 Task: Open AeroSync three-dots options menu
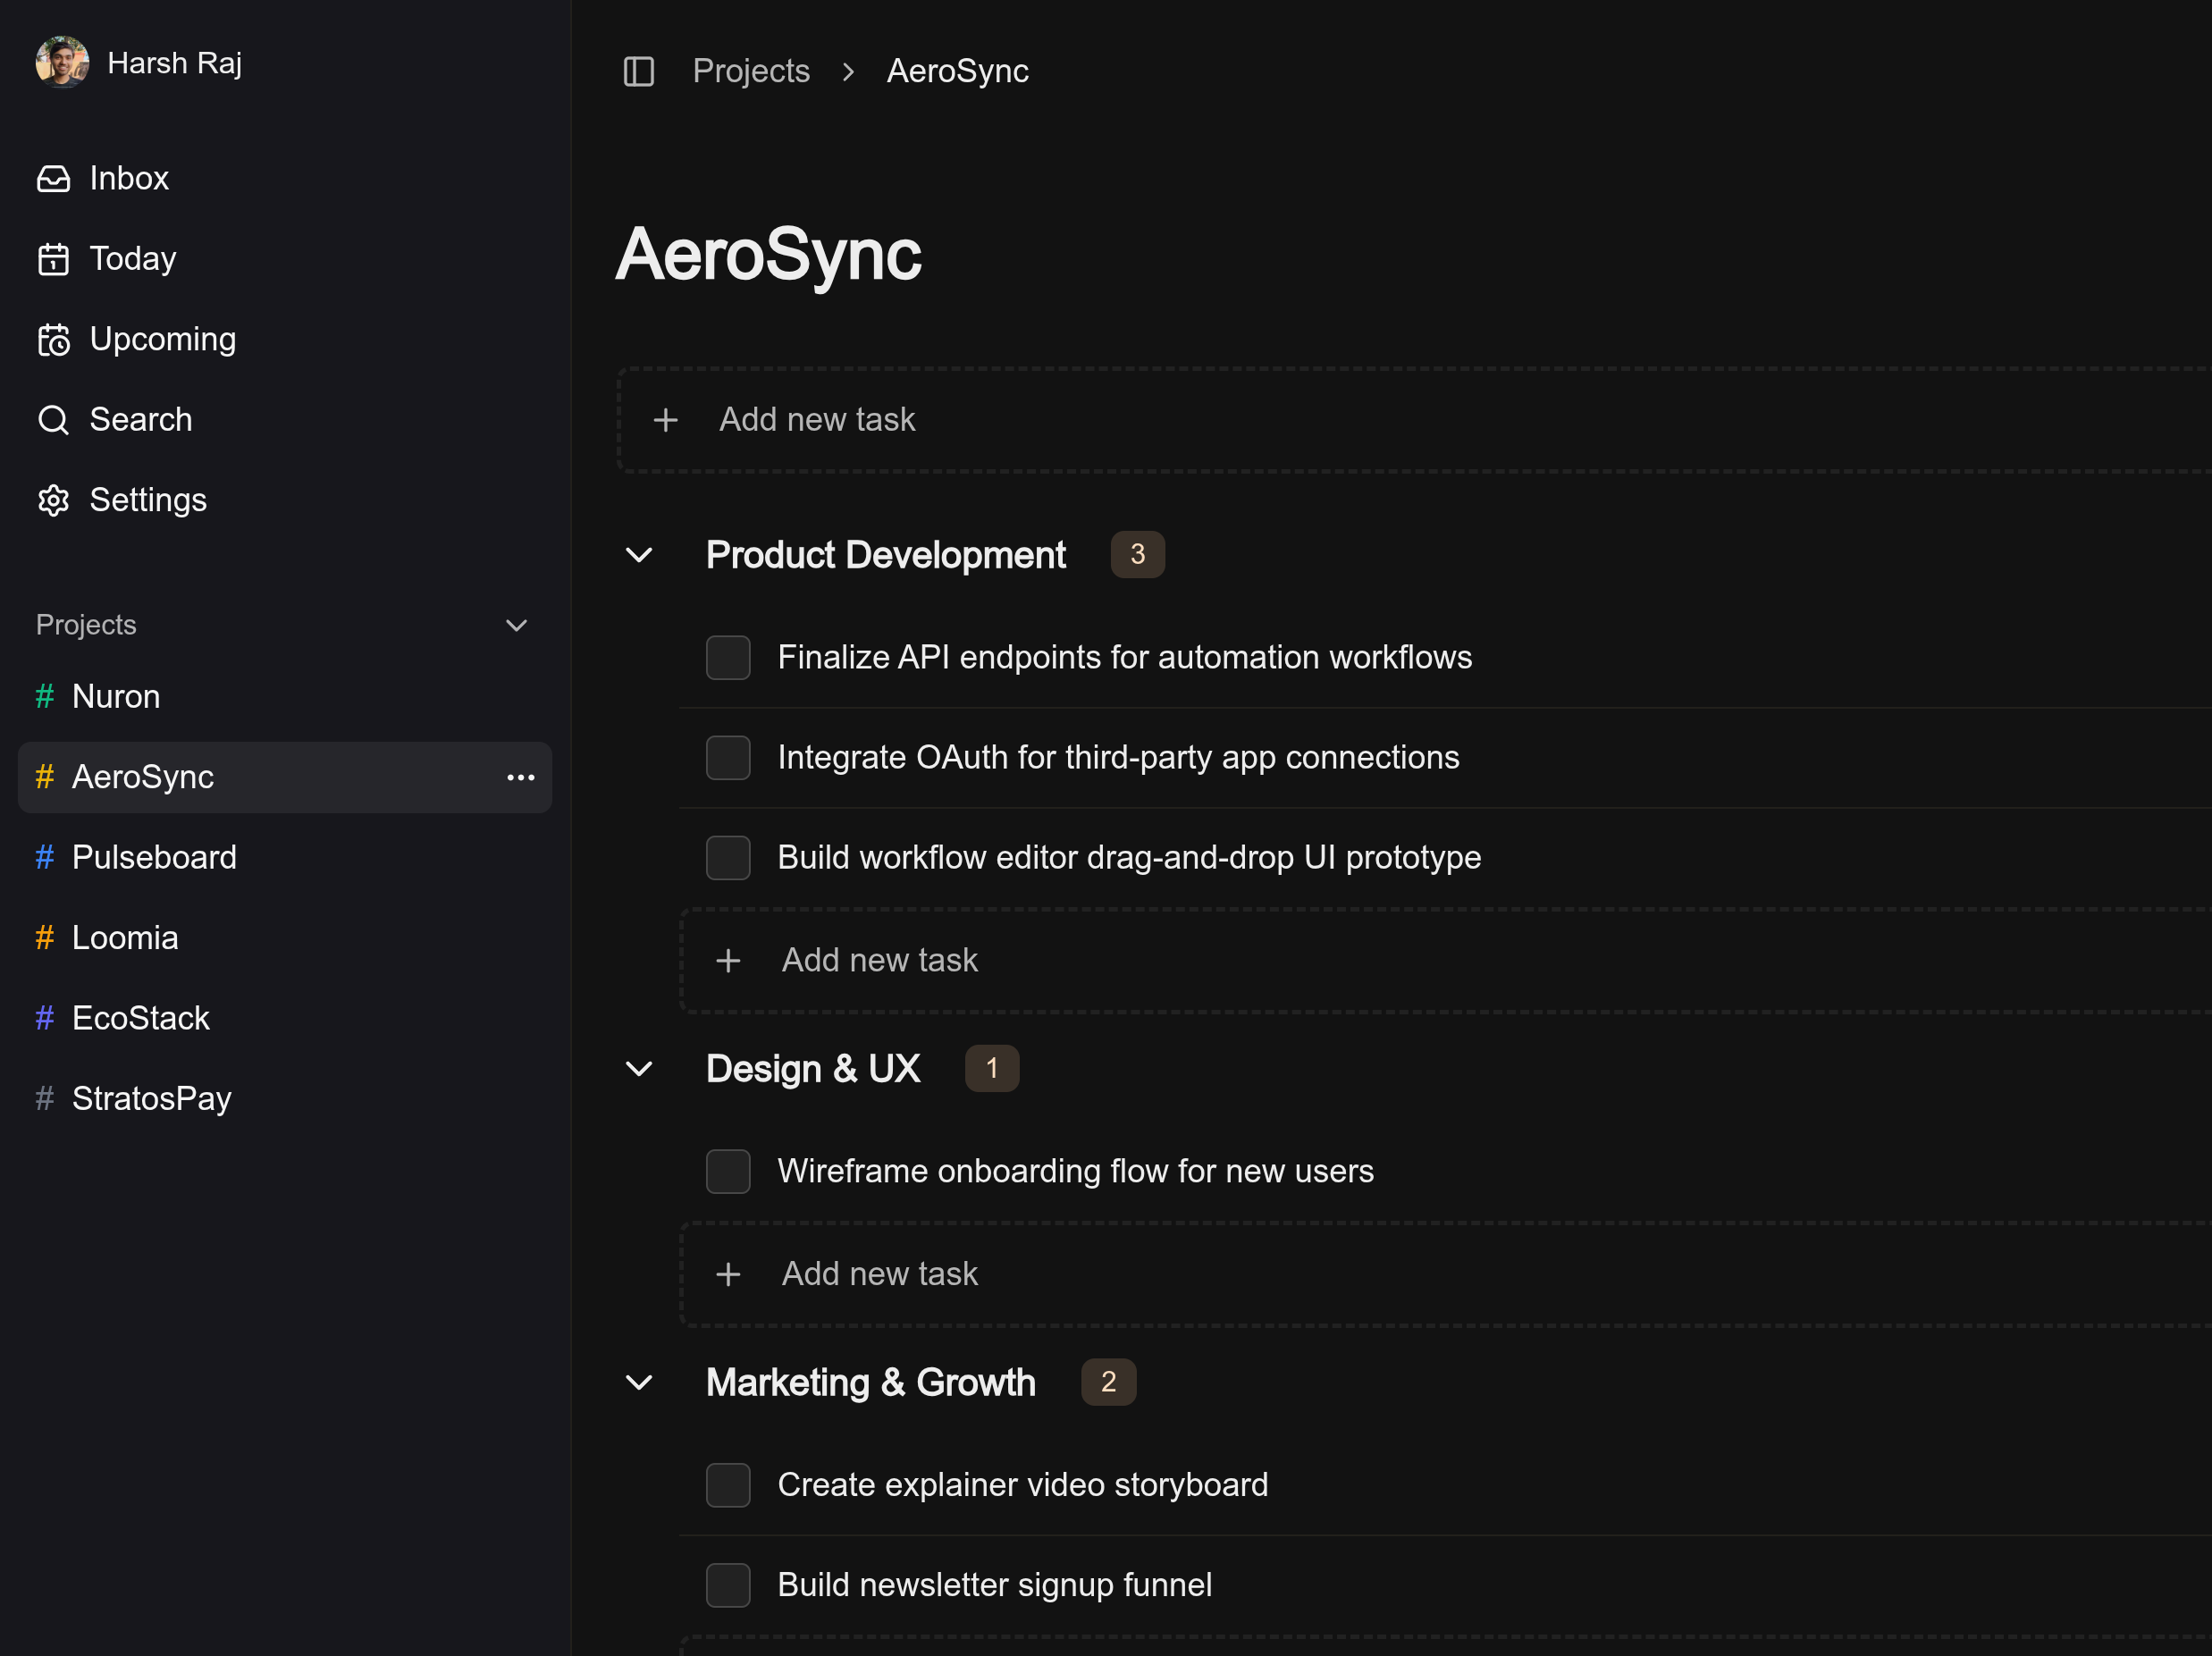point(520,777)
